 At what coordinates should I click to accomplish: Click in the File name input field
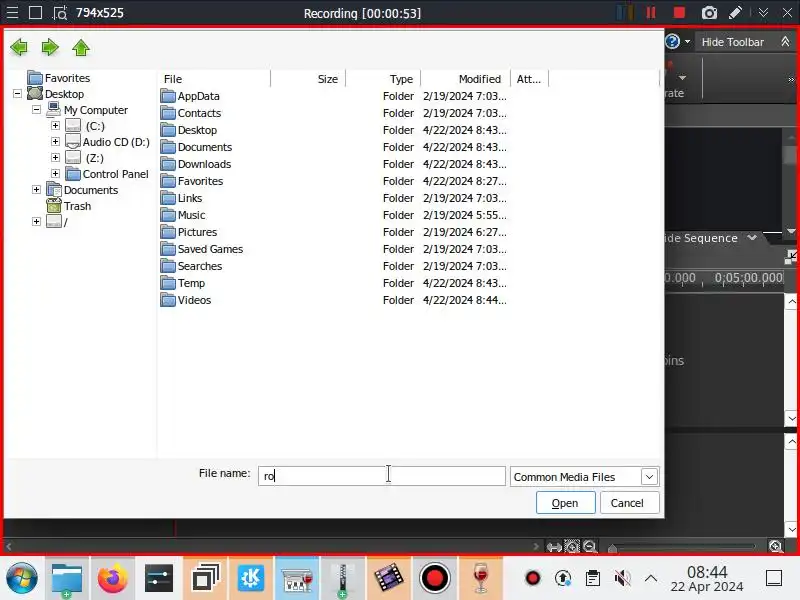coord(382,476)
